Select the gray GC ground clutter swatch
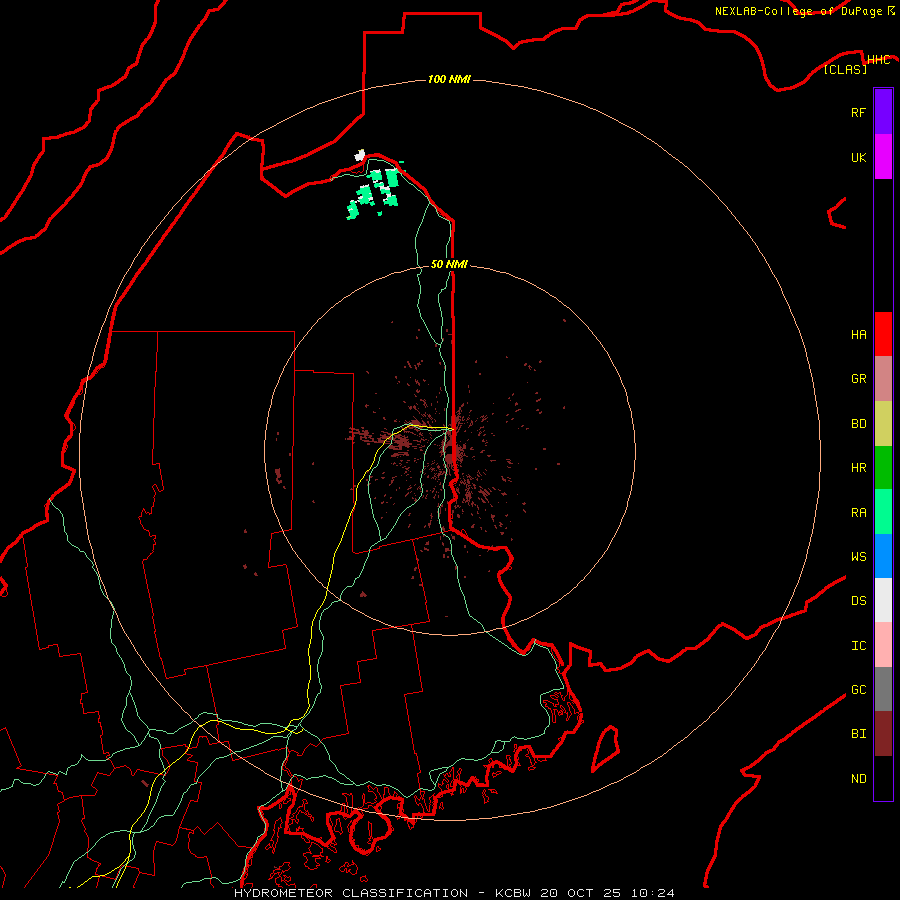900x900 pixels. (x=883, y=689)
